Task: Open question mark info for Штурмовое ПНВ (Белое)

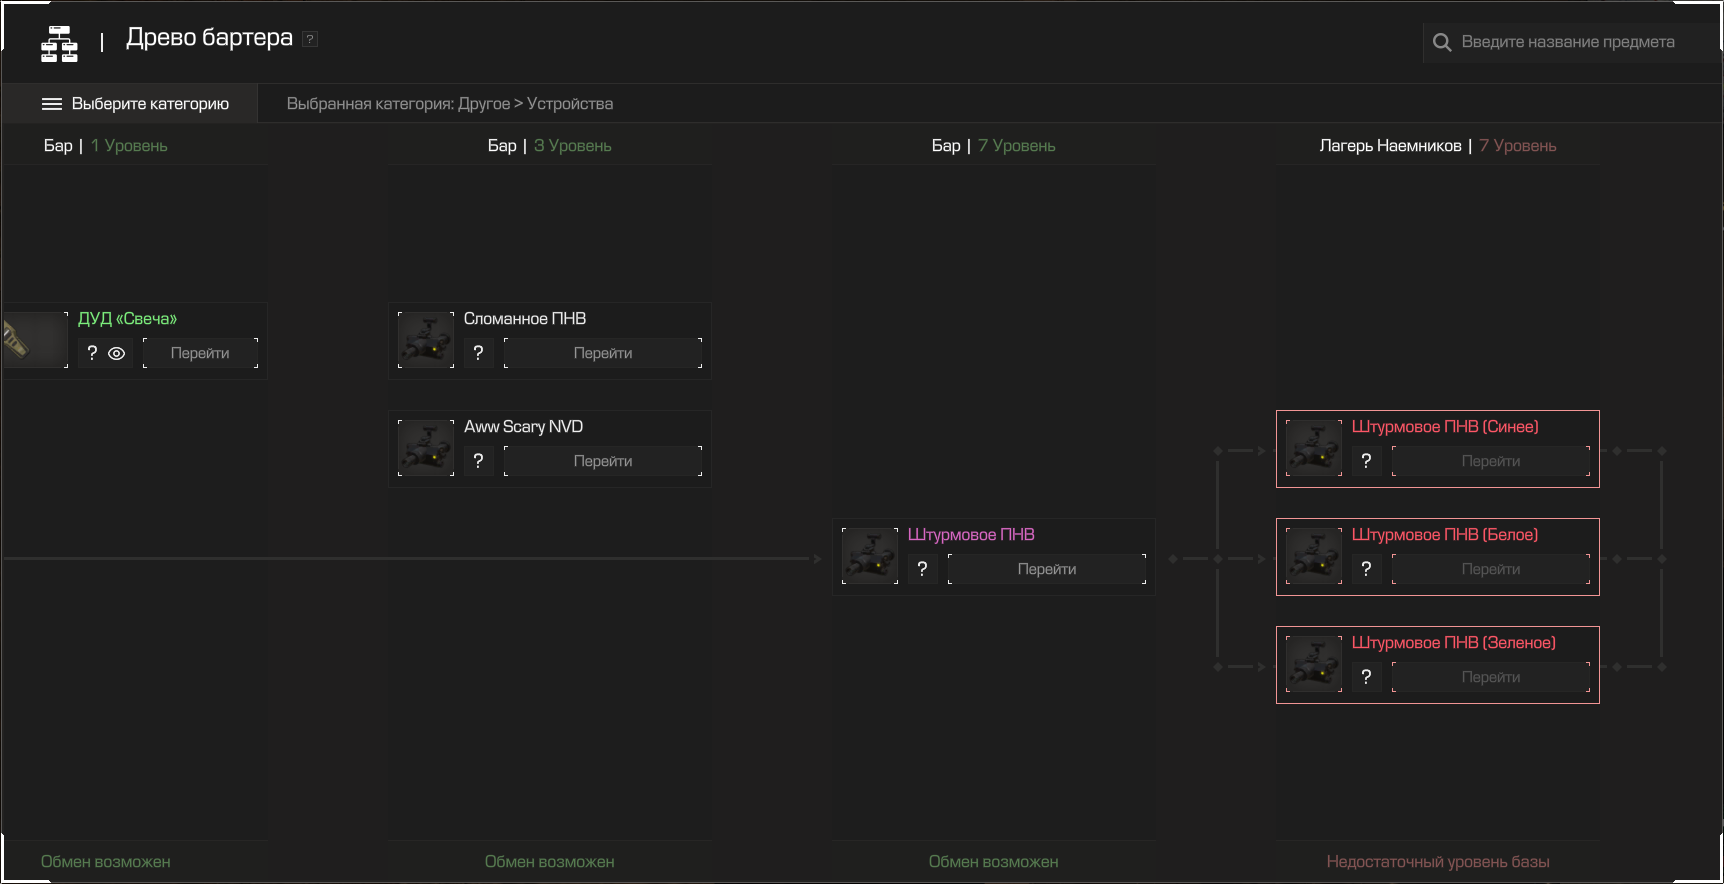Action: (x=1366, y=569)
